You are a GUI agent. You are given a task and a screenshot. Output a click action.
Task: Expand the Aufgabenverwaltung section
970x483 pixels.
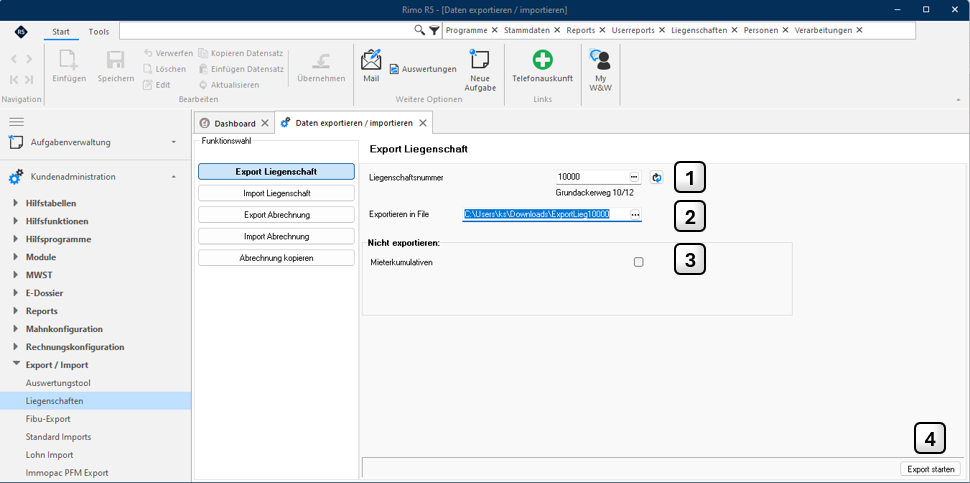tap(174, 142)
